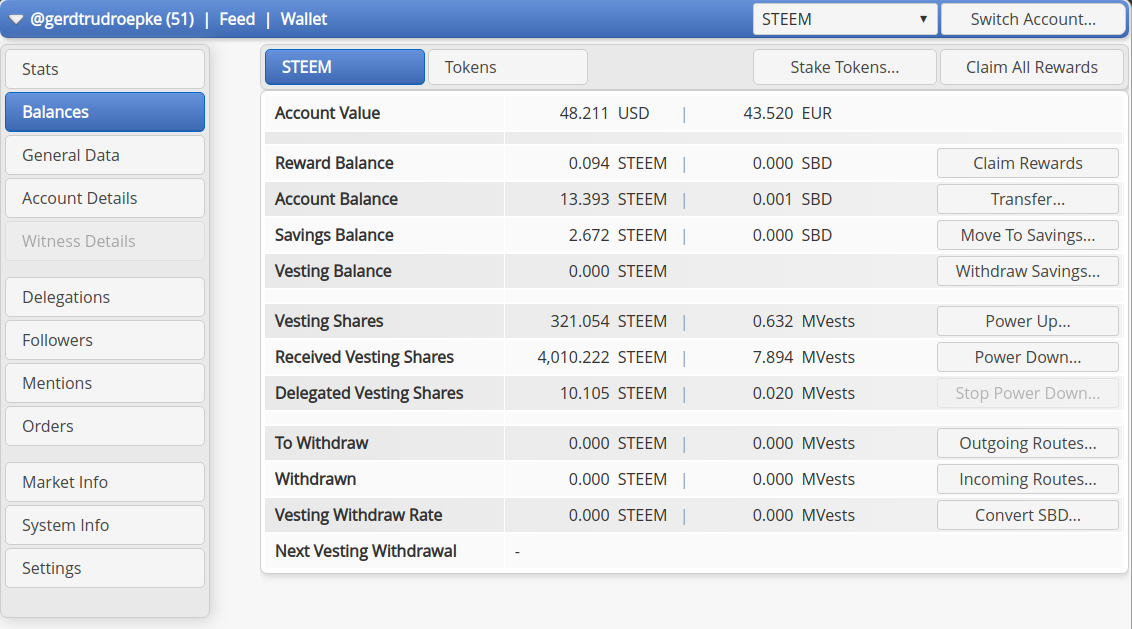
Task: Click Move To Savings button
Action: coord(1027,235)
